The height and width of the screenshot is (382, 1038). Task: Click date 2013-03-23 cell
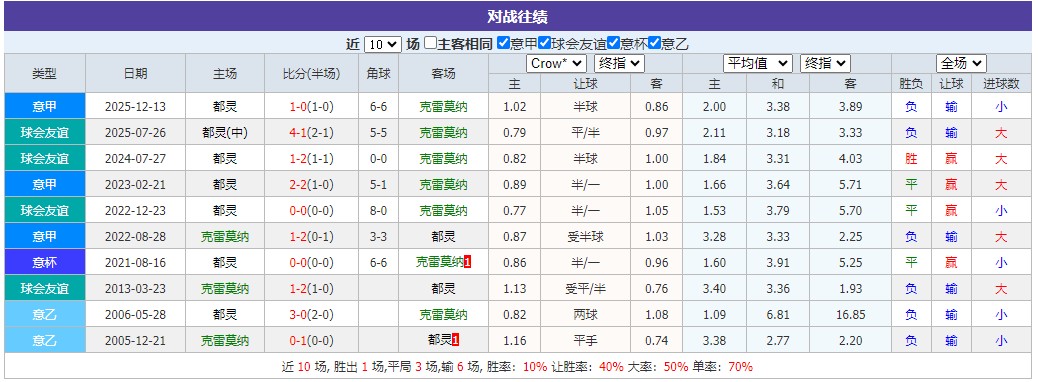[136, 289]
